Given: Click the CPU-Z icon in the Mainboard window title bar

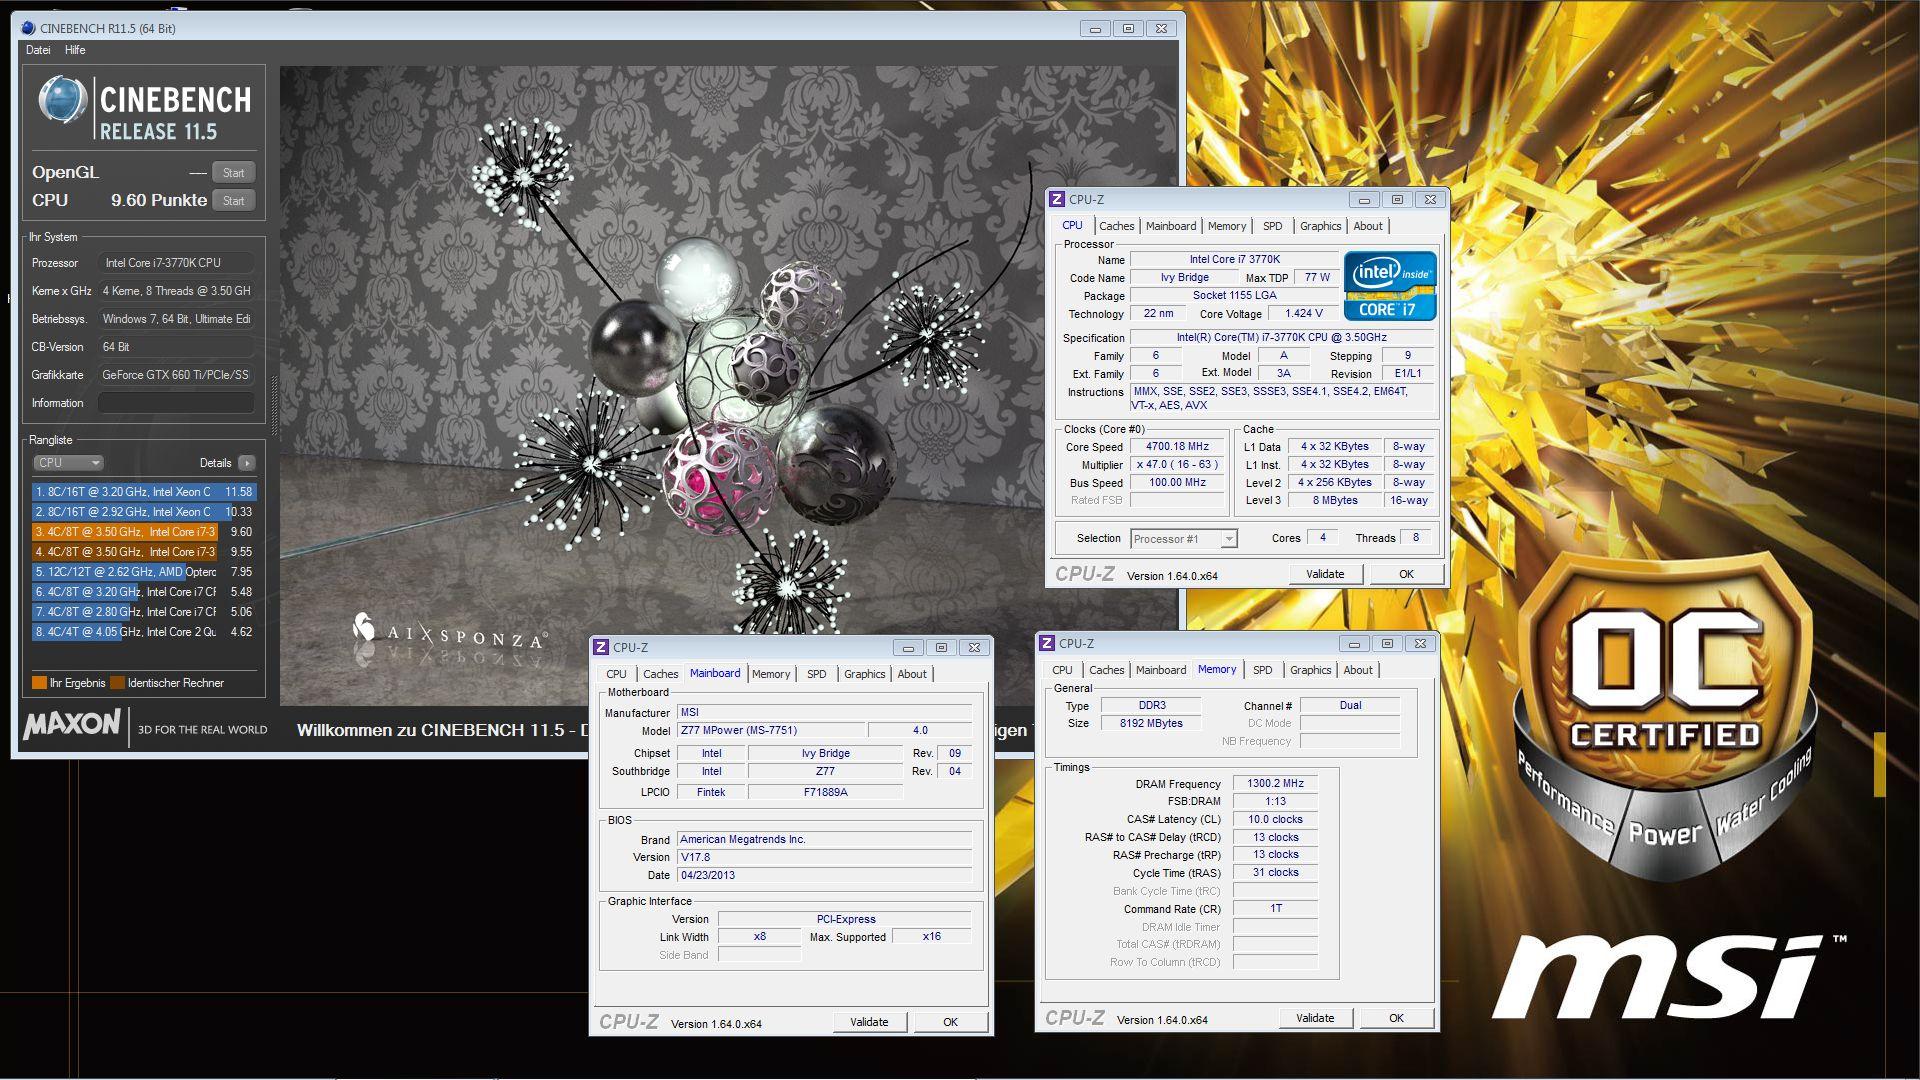Looking at the screenshot, I should click(x=601, y=647).
